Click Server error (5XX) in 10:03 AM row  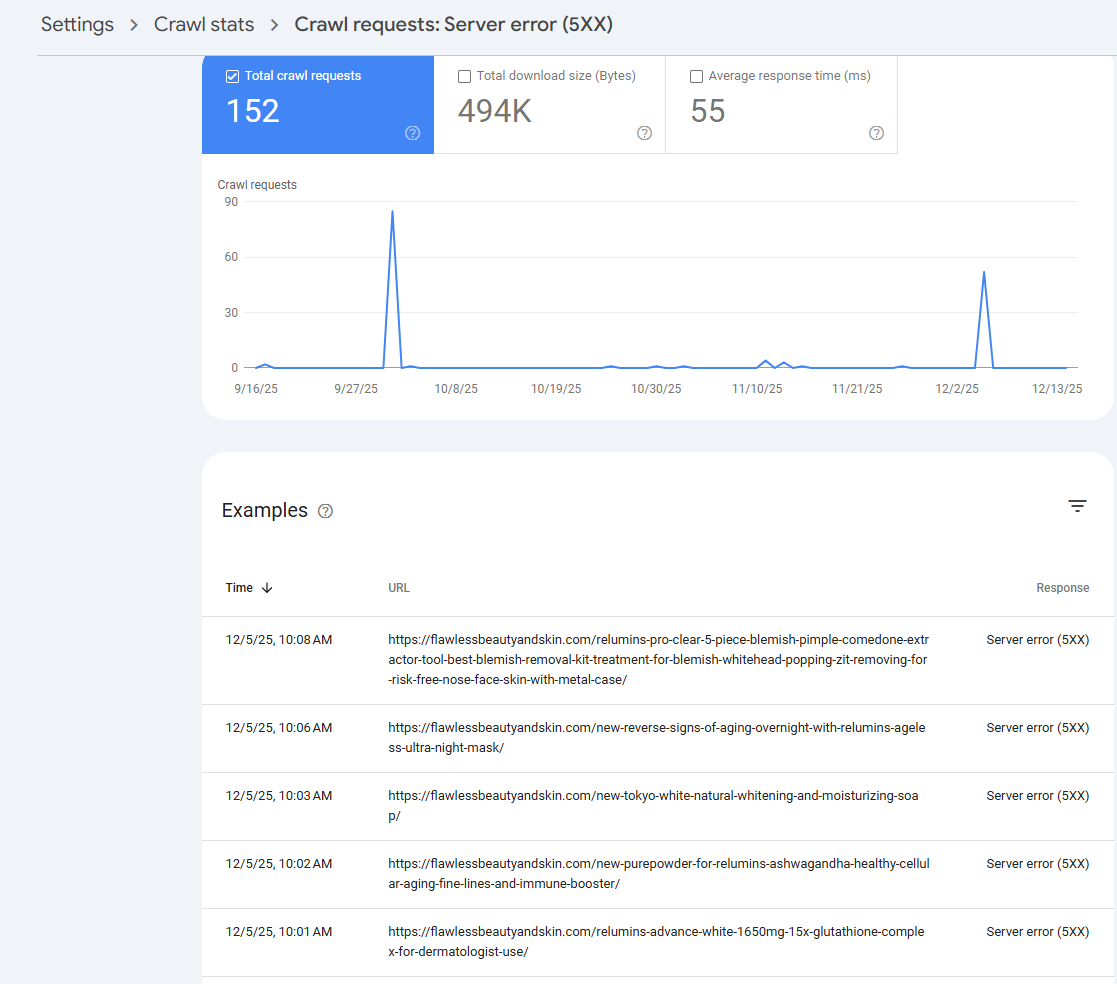click(1037, 796)
